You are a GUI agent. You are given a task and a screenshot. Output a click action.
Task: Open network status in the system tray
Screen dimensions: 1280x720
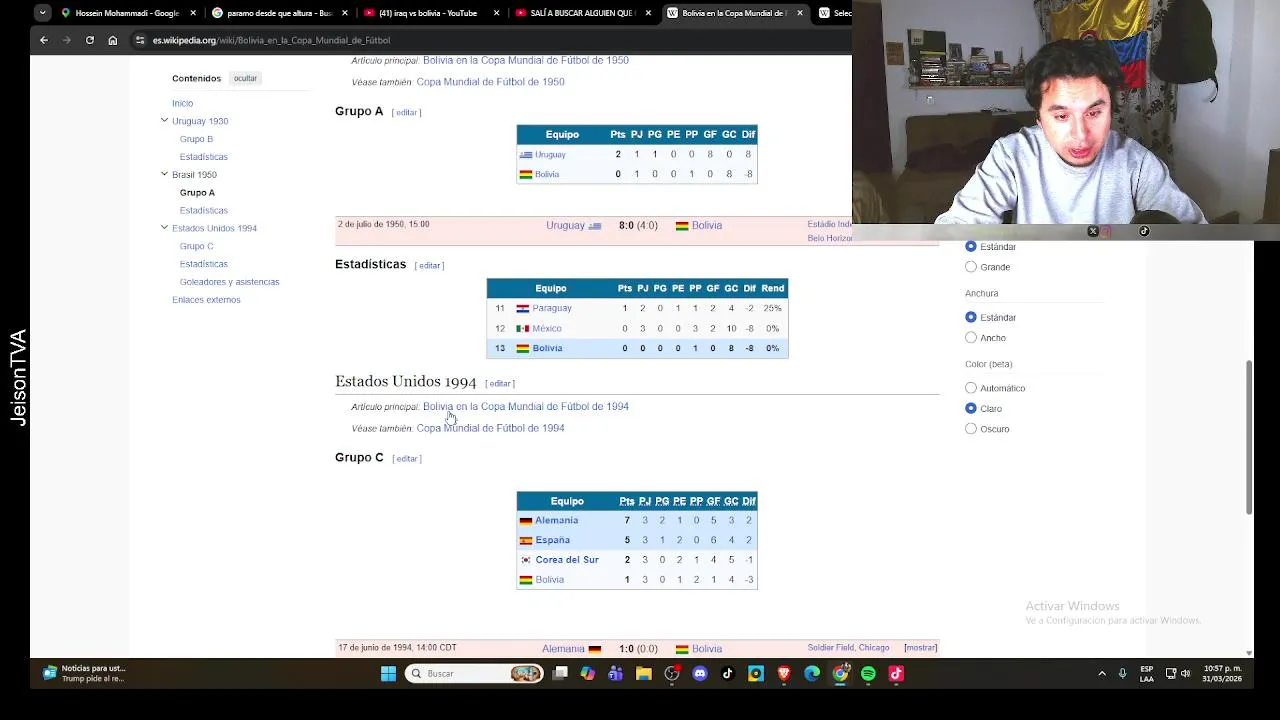[x=1171, y=674]
